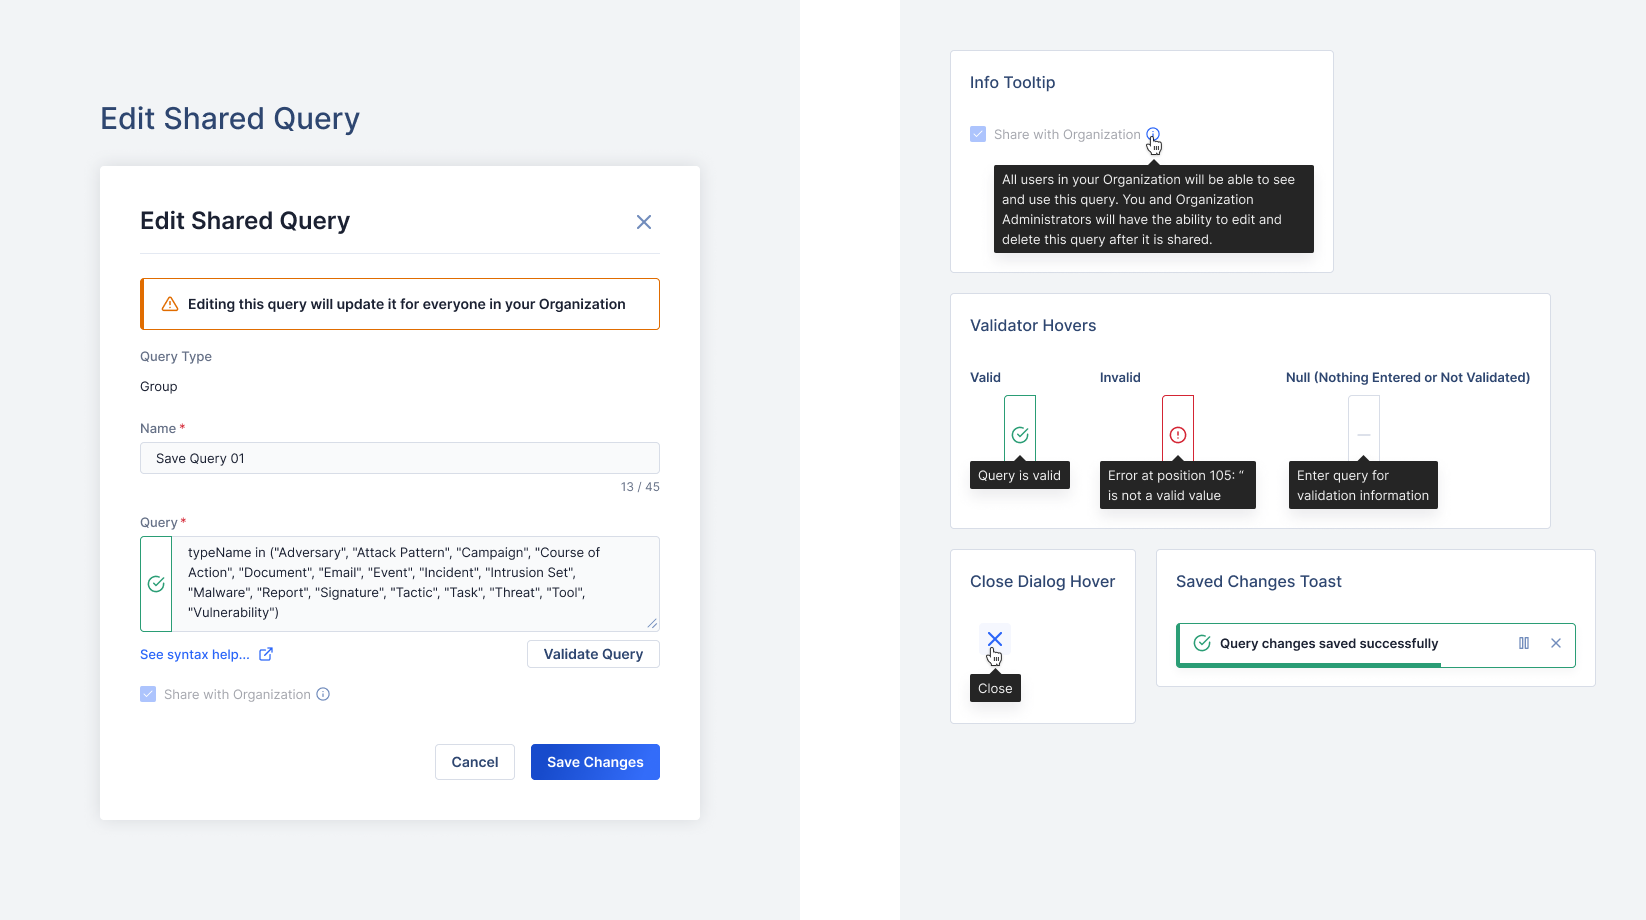Pause the saved changes toast
1646x920 pixels.
point(1524,643)
